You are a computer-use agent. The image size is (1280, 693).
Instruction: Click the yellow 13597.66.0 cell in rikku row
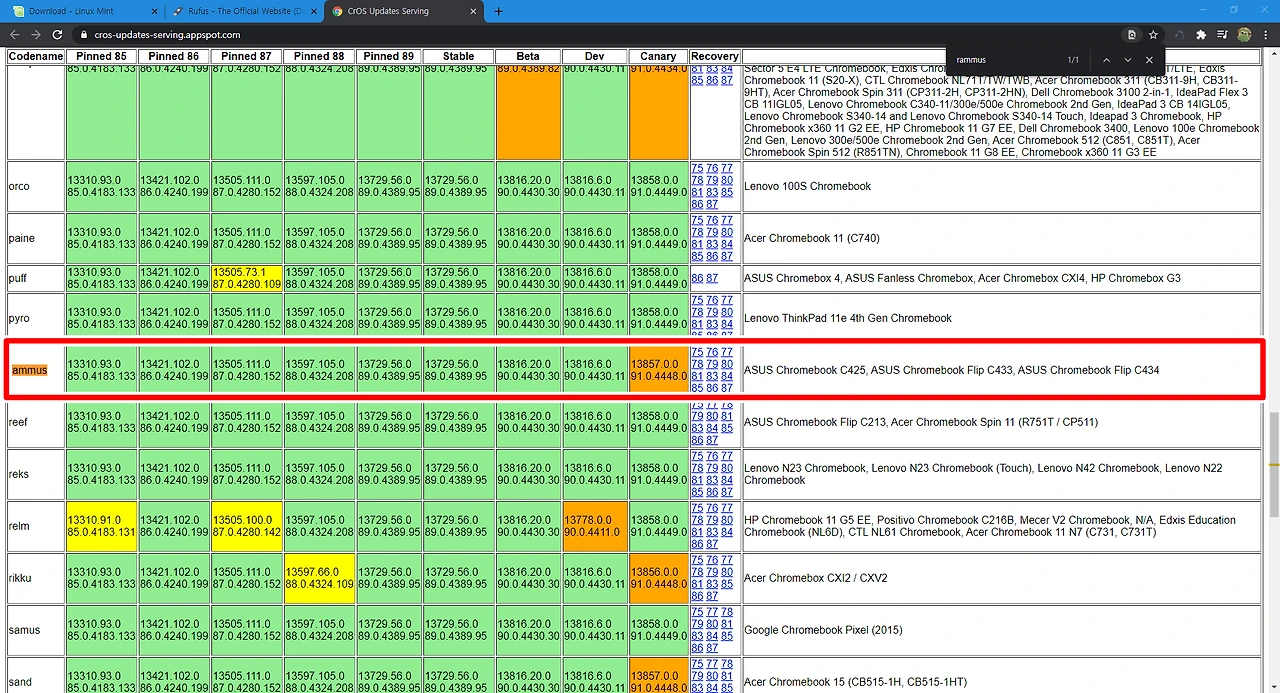[320, 578]
